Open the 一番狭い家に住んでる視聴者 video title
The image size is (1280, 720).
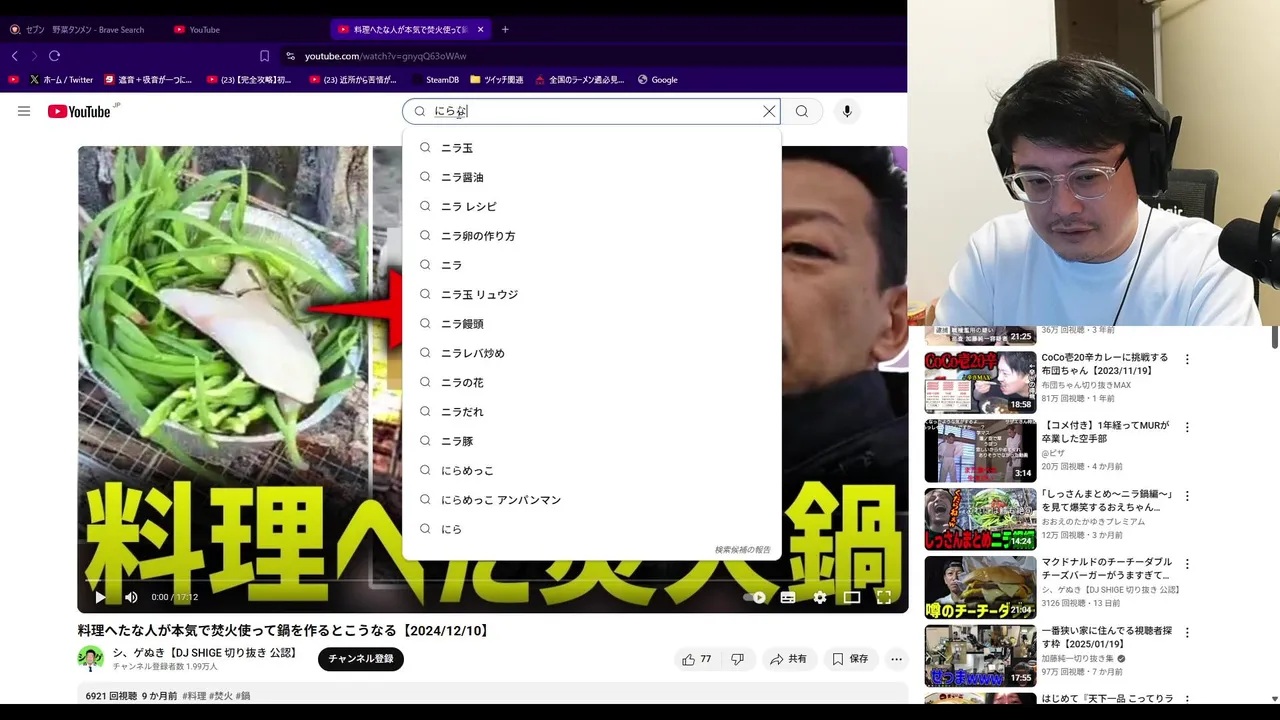coord(1107,638)
